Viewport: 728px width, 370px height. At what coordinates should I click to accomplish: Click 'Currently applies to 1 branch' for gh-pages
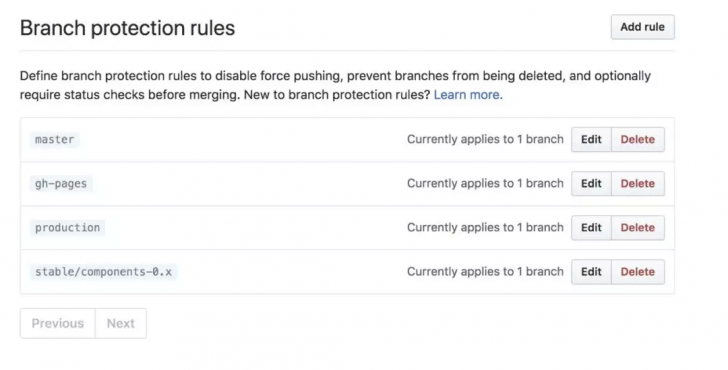[x=485, y=183]
